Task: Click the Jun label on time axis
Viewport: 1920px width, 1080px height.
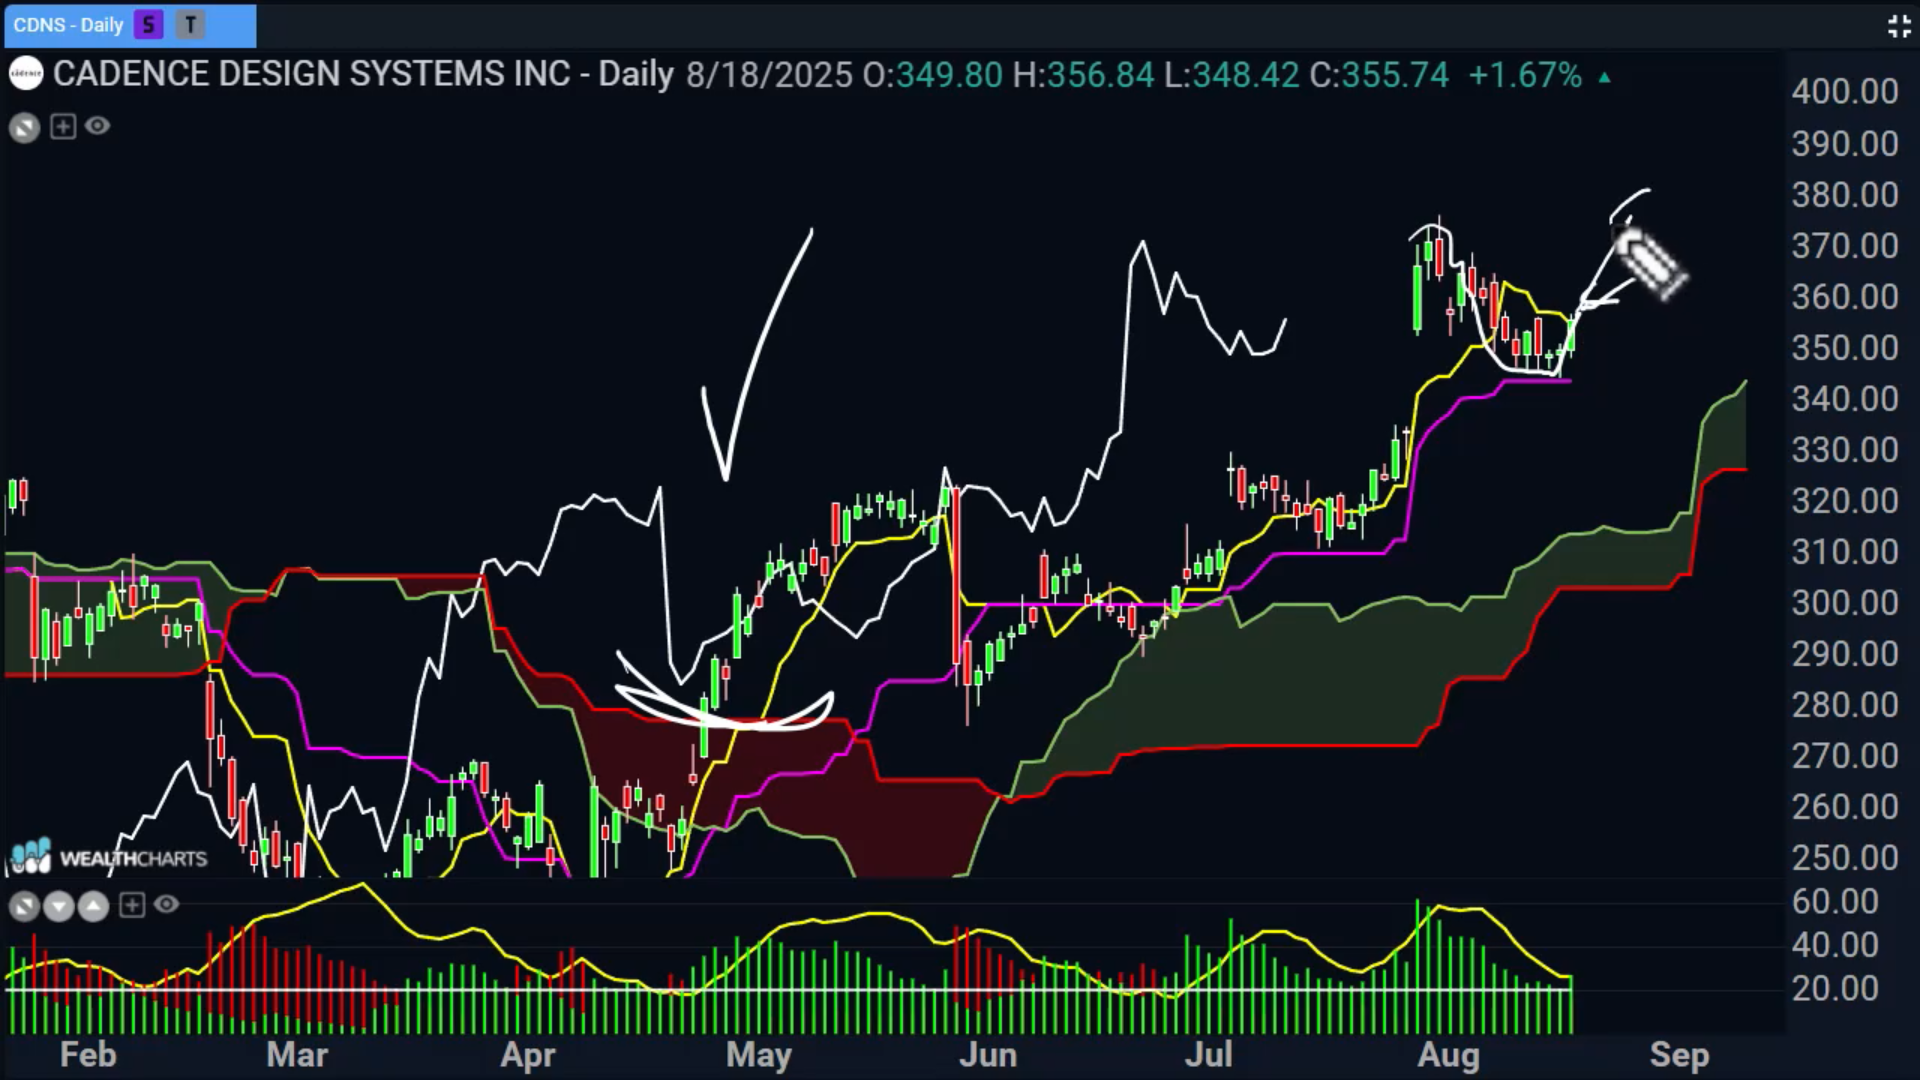Action: pos(988,1055)
